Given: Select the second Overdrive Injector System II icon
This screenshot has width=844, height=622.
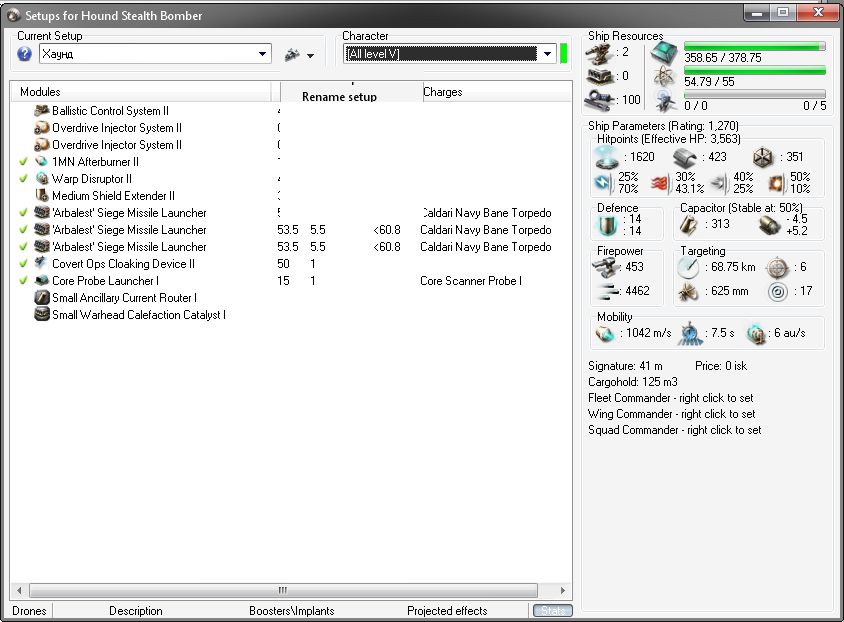Looking at the screenshot, I should click(41, 145).
